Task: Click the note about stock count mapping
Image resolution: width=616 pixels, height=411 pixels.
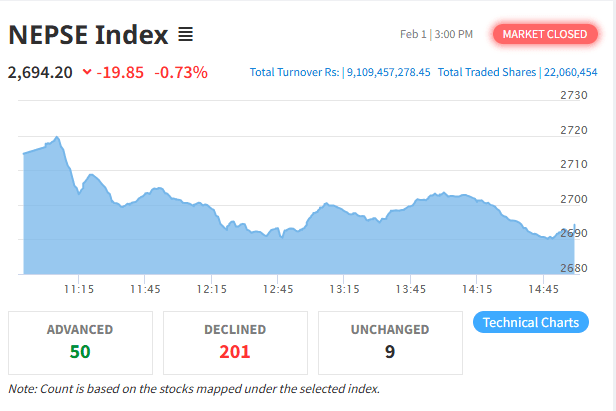Action: pos(194,388)
